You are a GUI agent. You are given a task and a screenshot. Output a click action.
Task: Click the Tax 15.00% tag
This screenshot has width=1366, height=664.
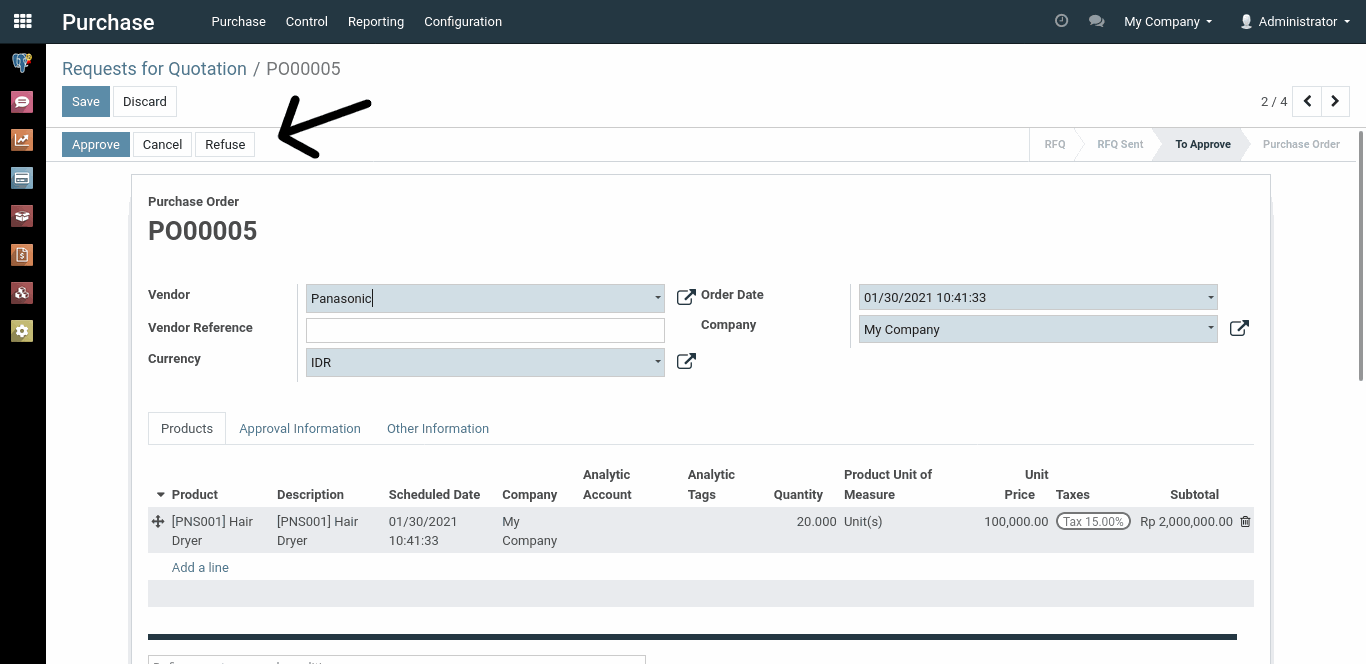pos(1093,521)
